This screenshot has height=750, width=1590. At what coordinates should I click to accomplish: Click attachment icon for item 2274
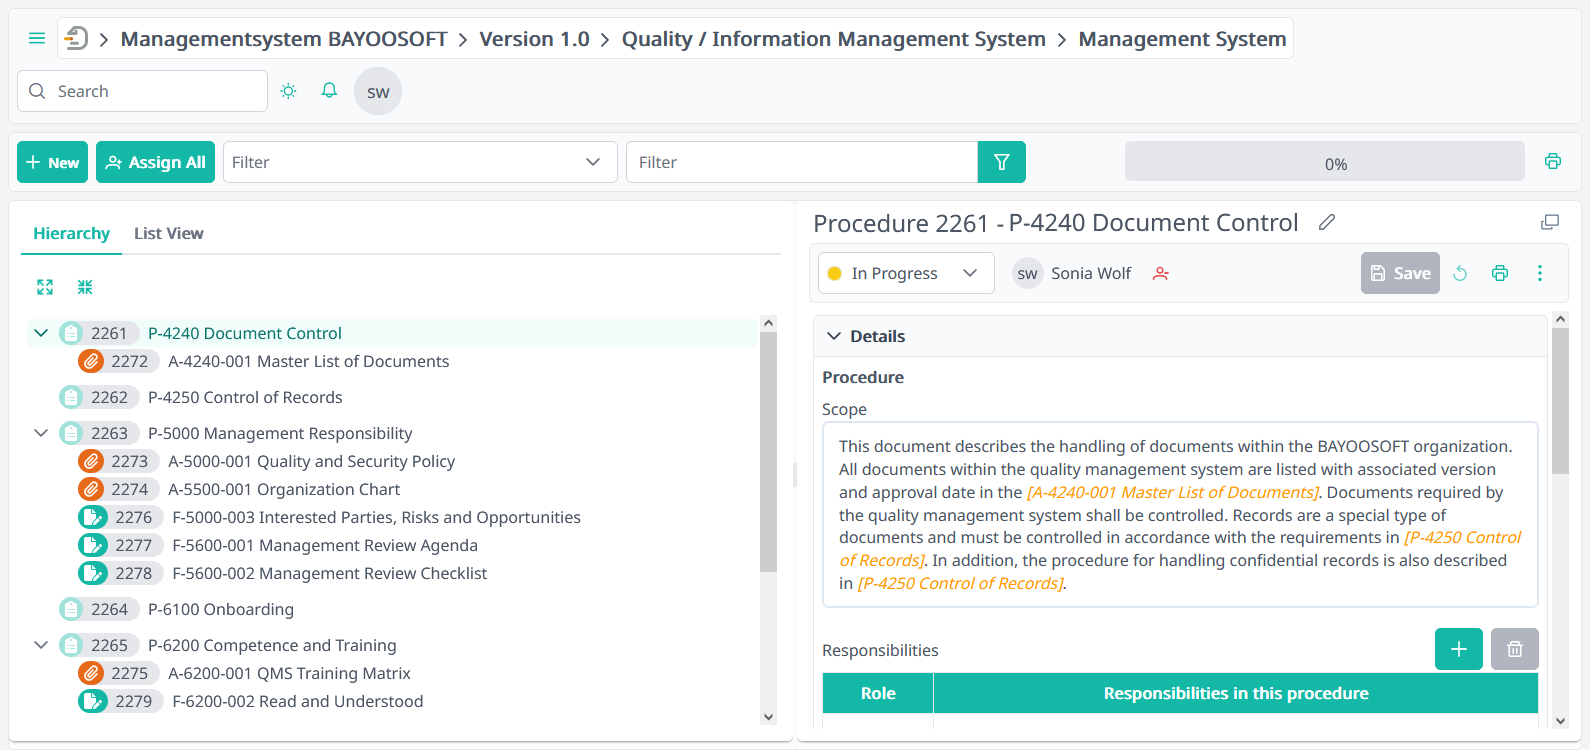(x=91, y=489)
